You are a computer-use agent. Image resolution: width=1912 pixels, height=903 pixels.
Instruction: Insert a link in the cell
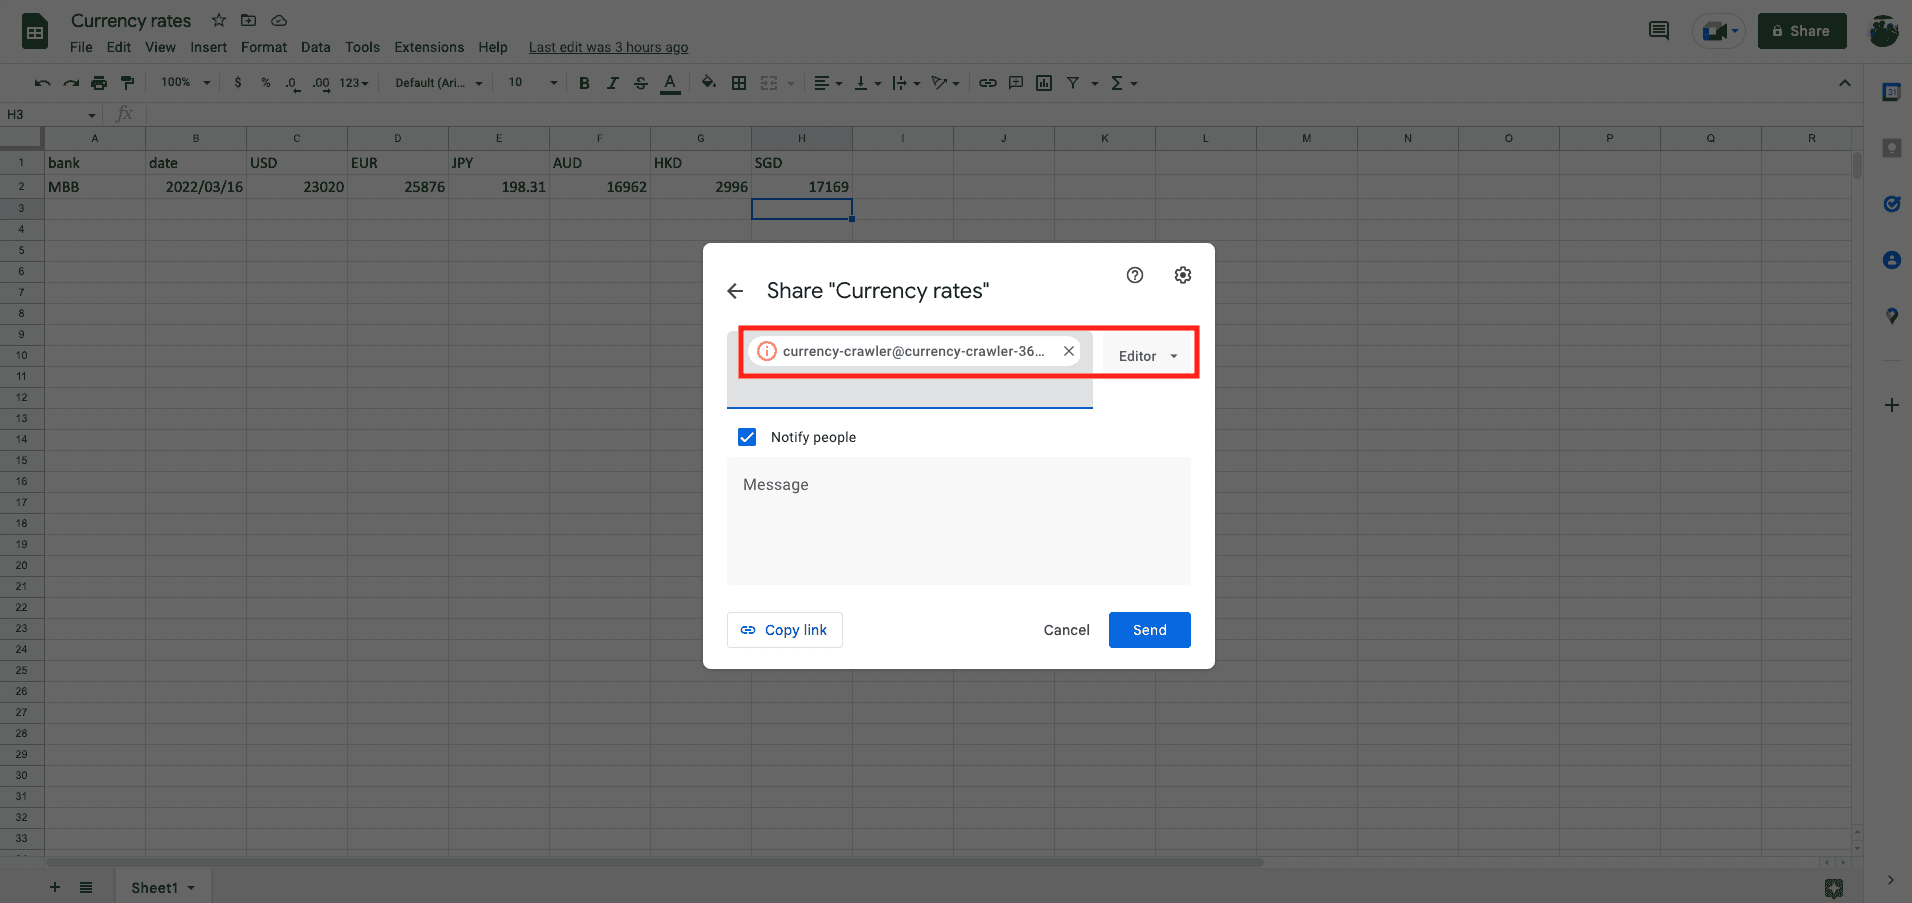[x=988, y=83]
